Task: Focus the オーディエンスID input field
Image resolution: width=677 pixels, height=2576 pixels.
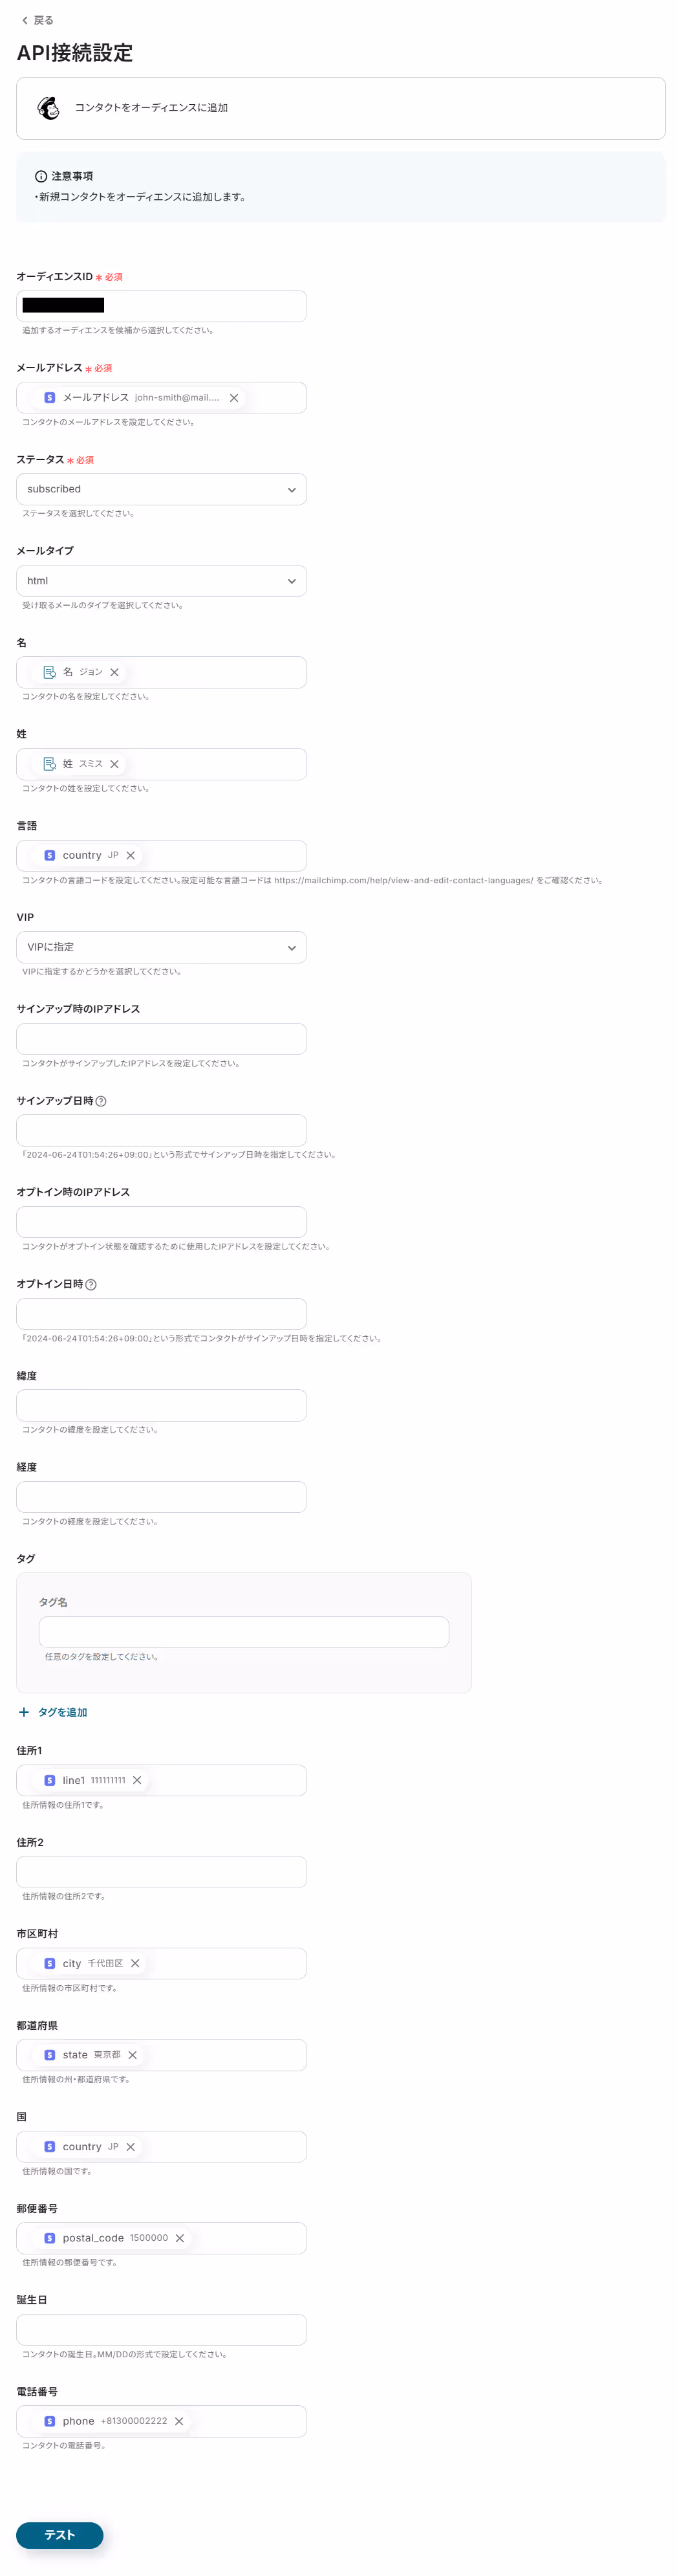Action: 161,306
